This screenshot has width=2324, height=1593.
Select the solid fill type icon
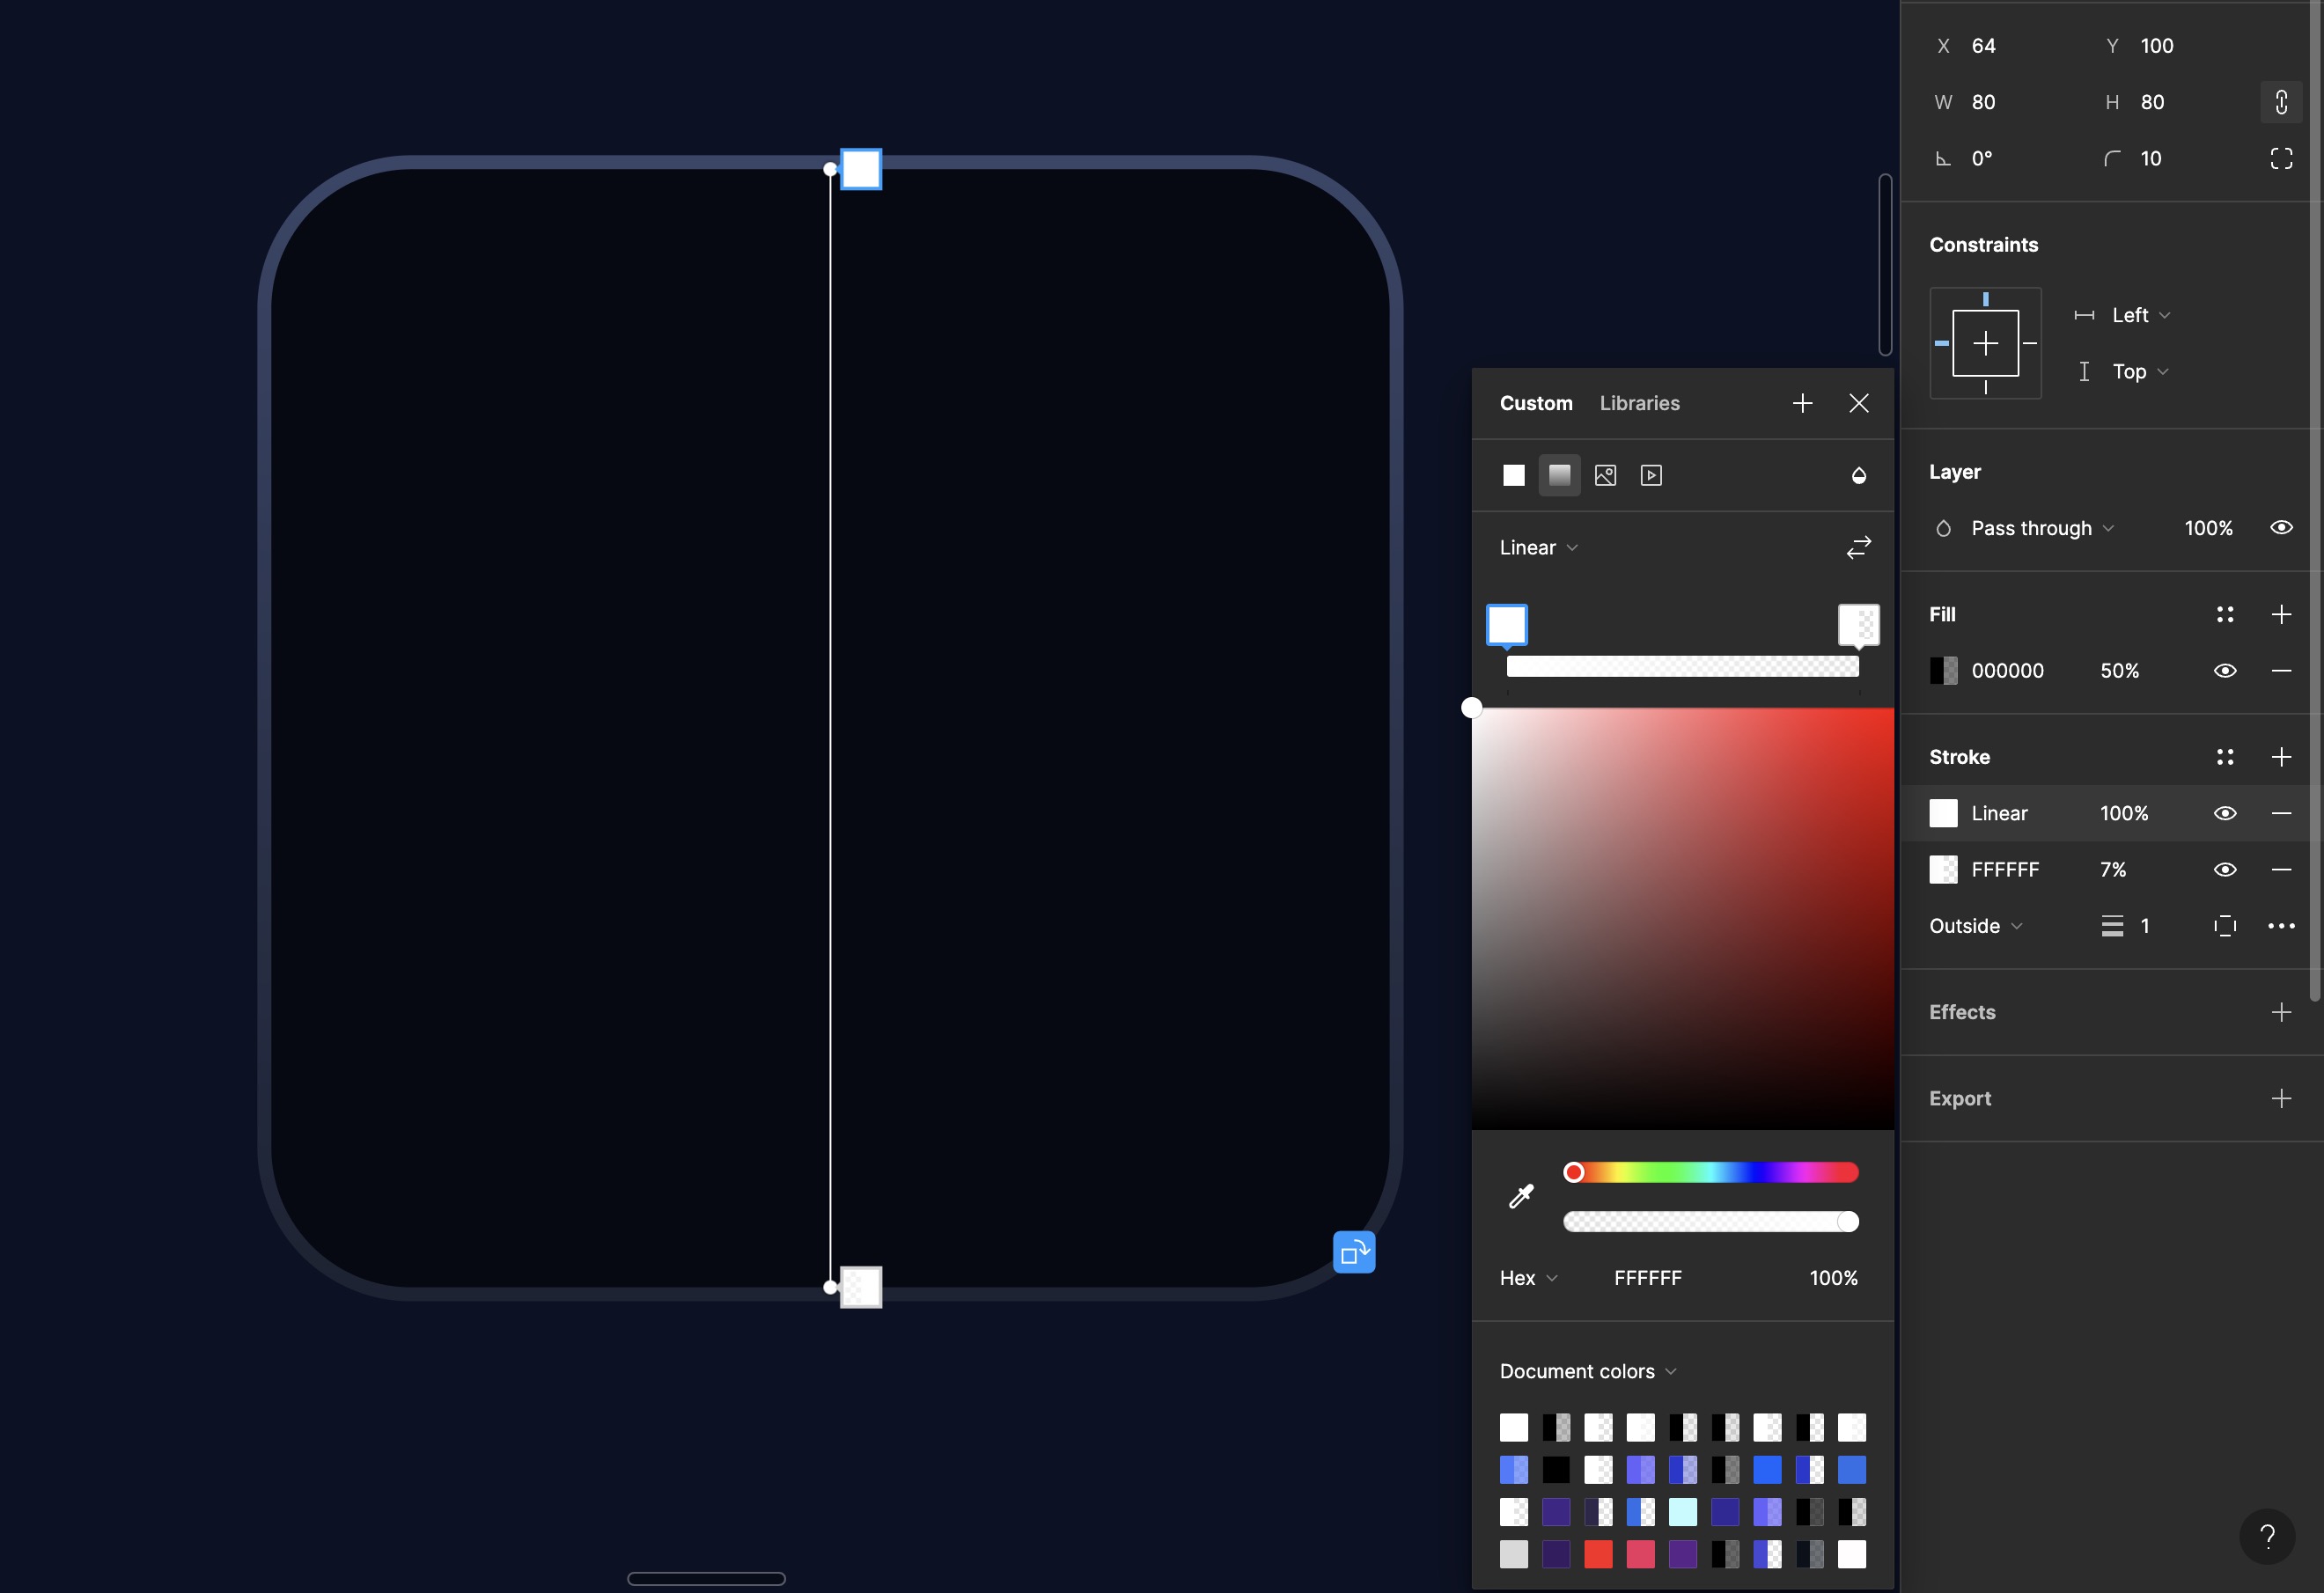[1513, 475]
